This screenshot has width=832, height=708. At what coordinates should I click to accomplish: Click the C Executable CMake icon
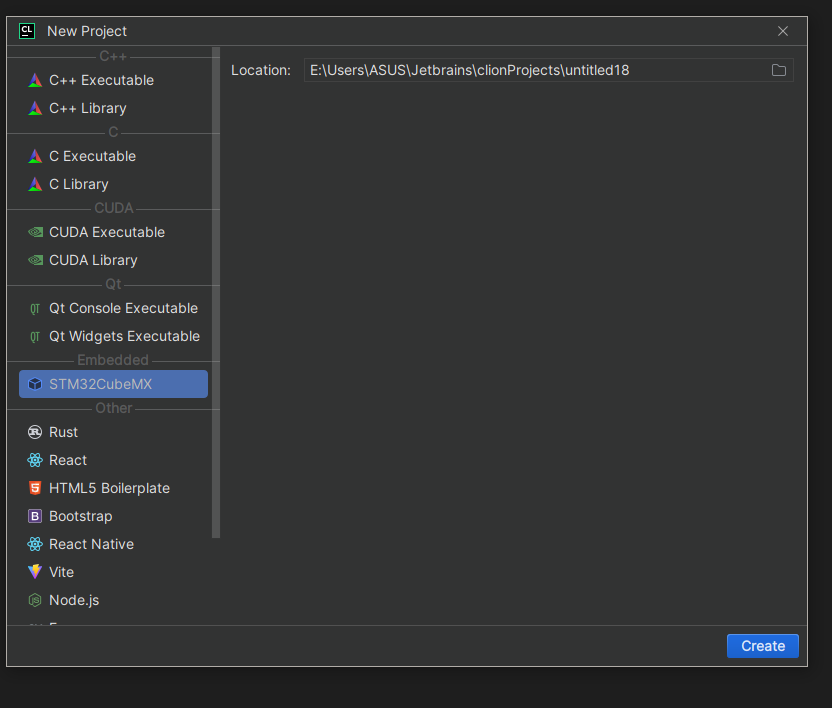tap(35, 156)
